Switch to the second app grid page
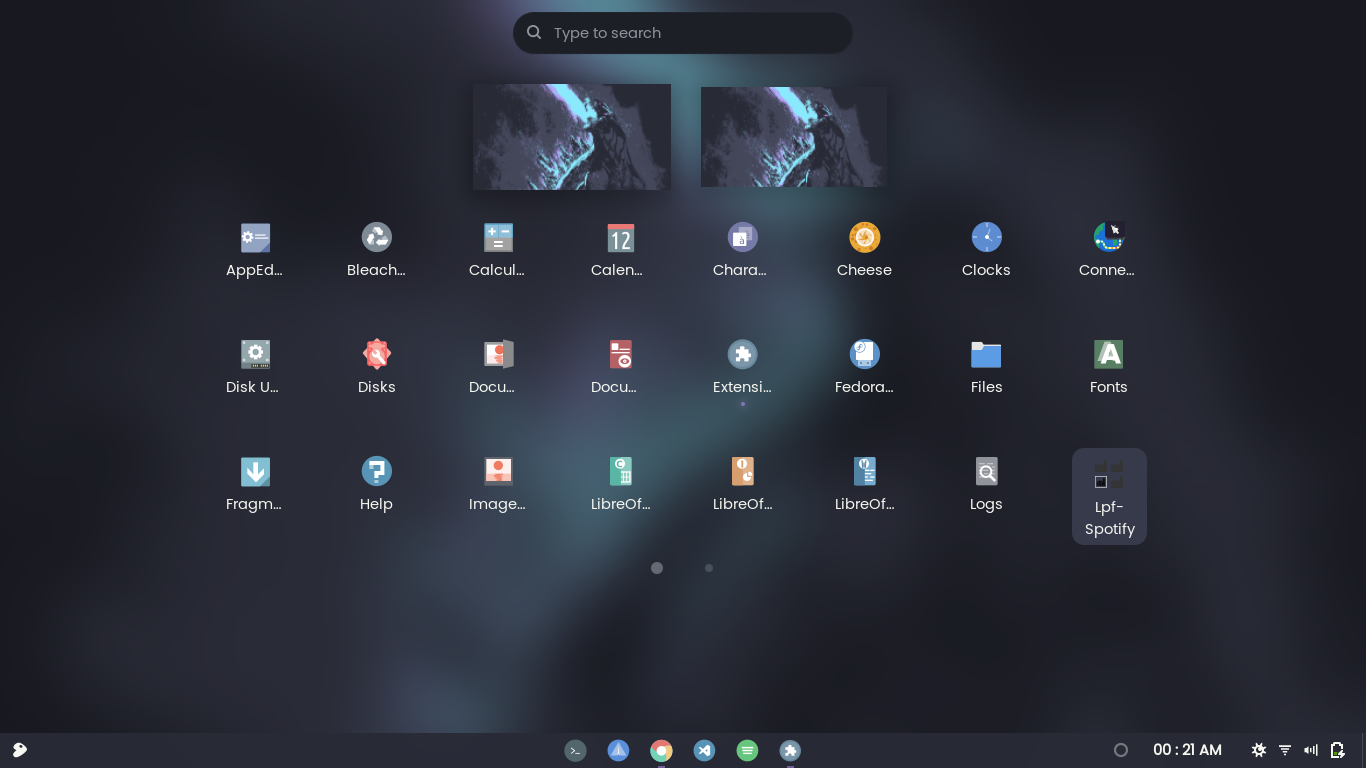Screen dimensions: 1366x768 (x=709, y=568)
